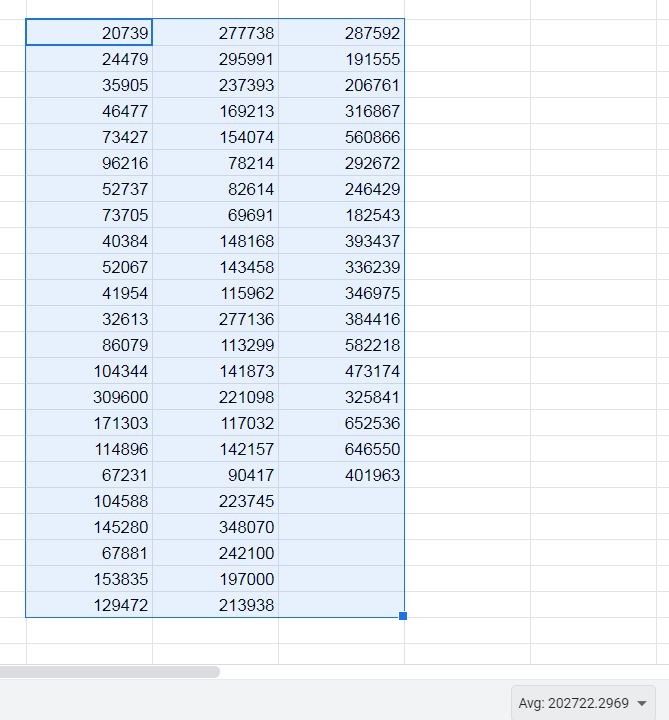Select the cell containing 473174
Image resolution: width=669 pixels, height=720 pixels.
tap(342, 371)
